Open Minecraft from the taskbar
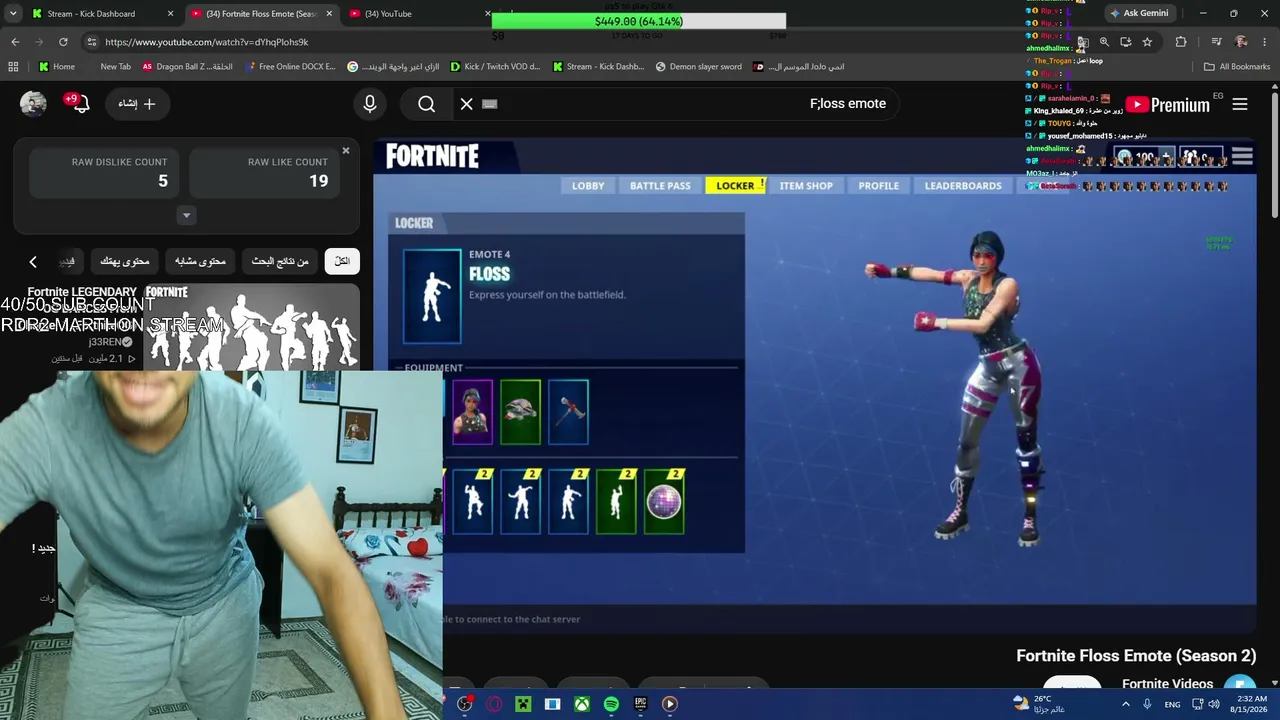The width and height of the screenshot is (1280, 720). (x=523, y=704)
